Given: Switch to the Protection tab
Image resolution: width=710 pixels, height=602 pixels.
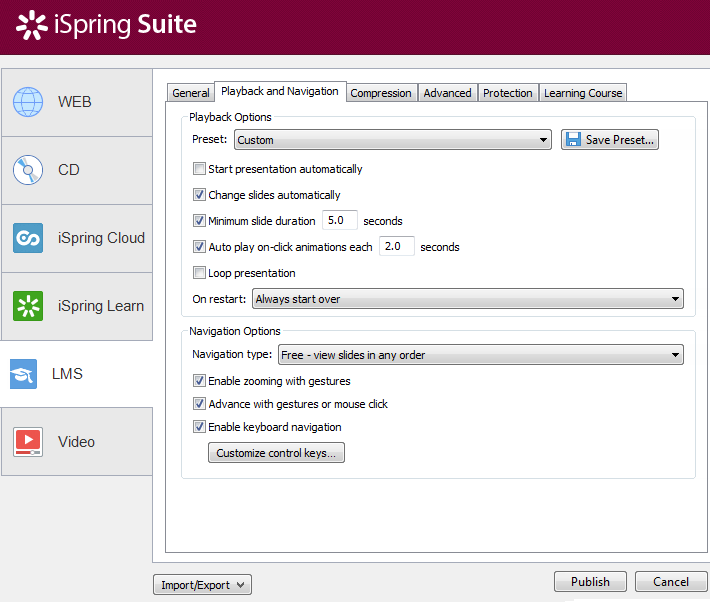Looking at the screenshot, I should coord(508,93).
